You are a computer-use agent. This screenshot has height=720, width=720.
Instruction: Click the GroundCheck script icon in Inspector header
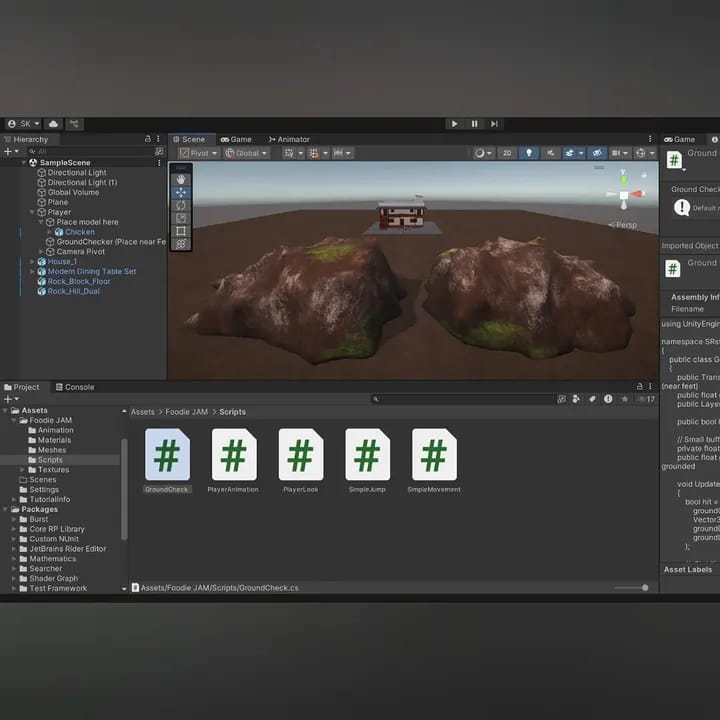(x=674, y=160)
